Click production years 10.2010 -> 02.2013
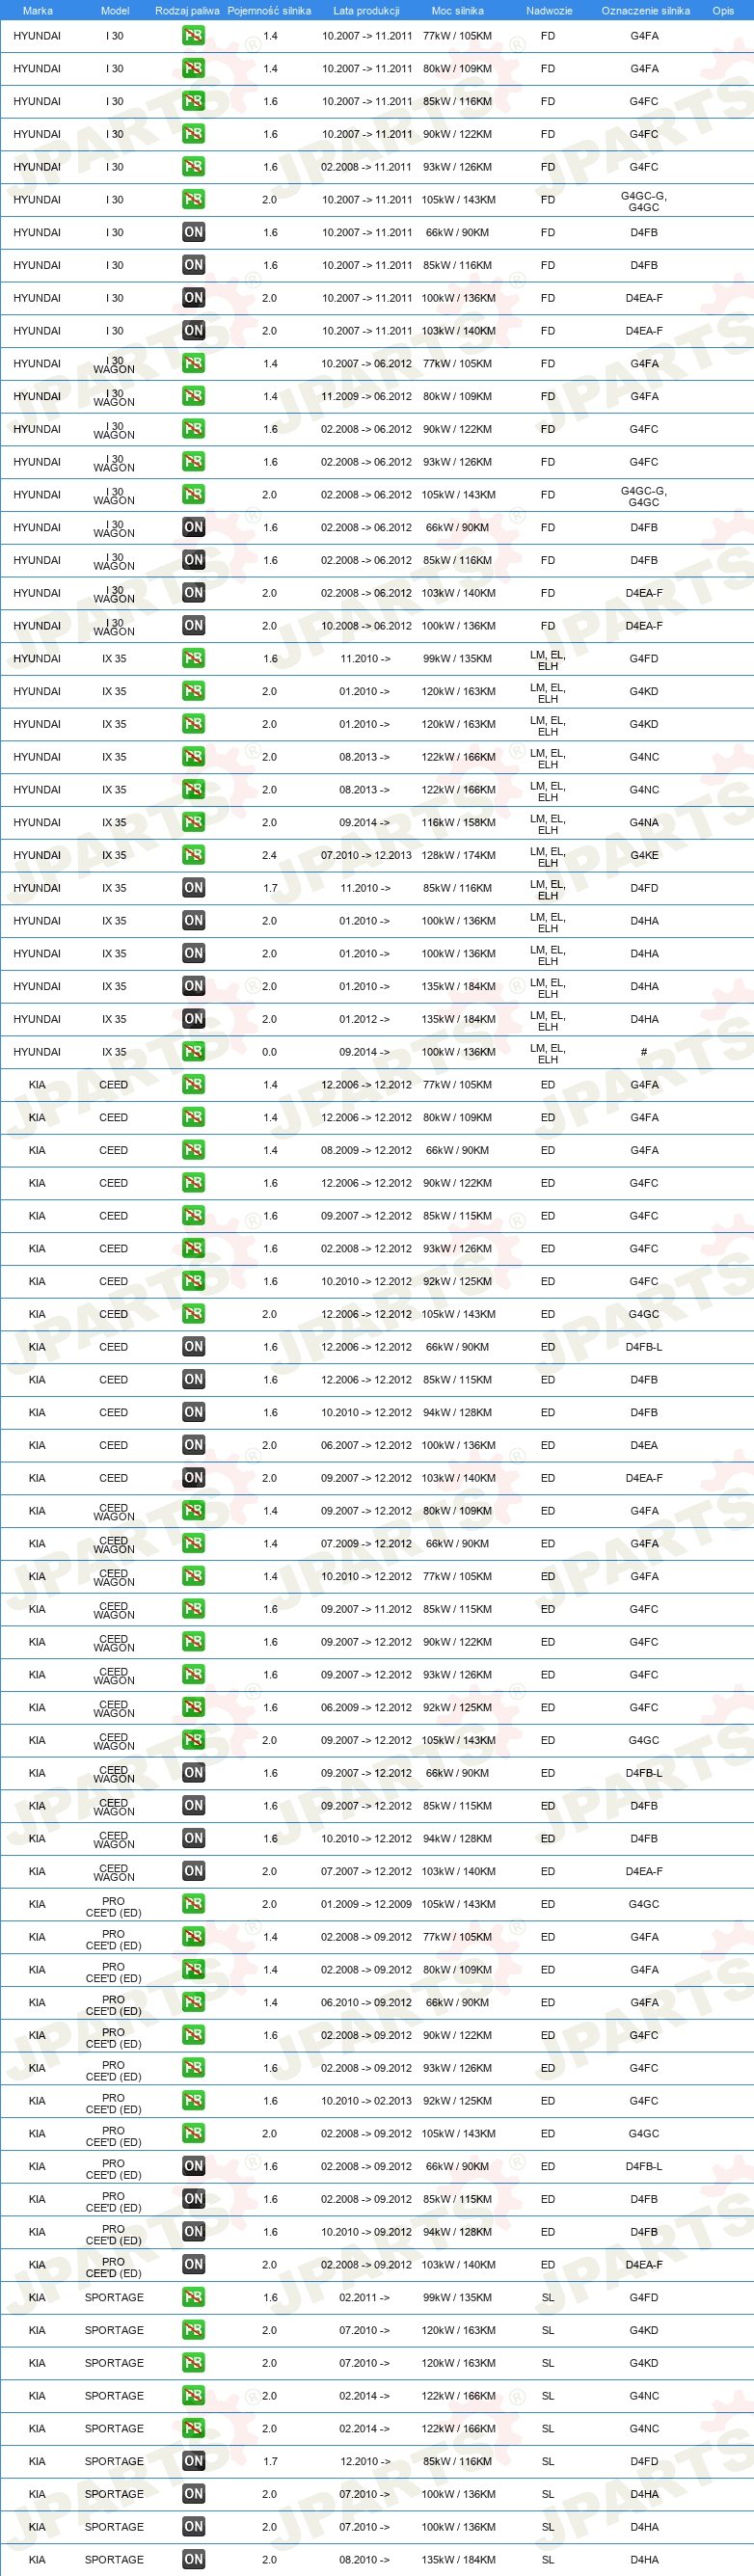754x2576 pixels. [x=366, y=2101]
